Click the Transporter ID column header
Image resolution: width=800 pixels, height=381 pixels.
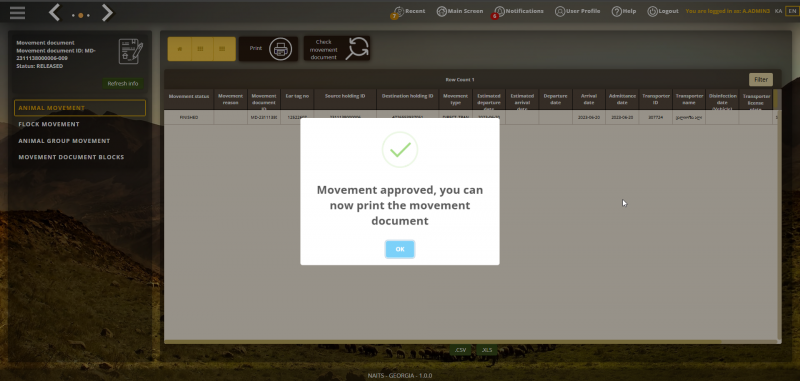656,99
